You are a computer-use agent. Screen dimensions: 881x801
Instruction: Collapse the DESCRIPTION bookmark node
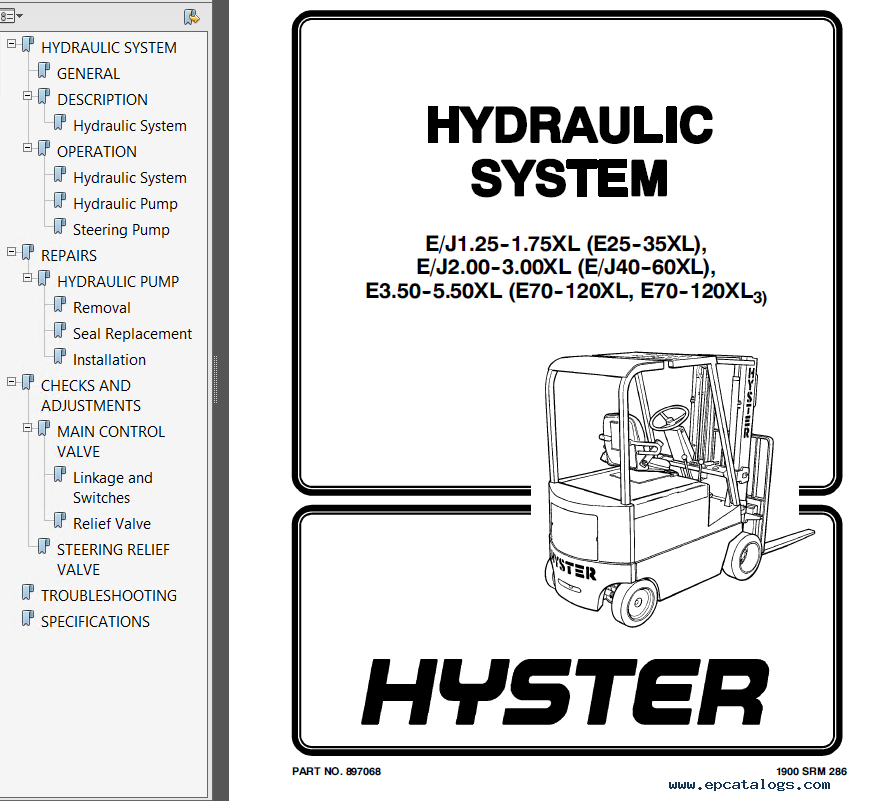click(27, 95)
